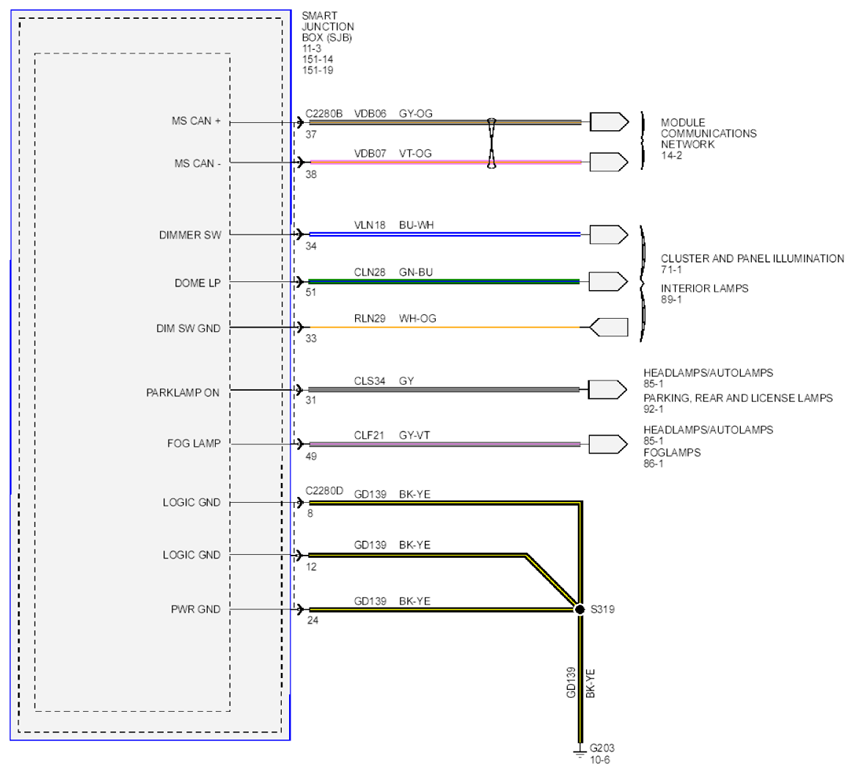Click the MS CAN + signal label
Image resolution: width=854 pixels, height=773 pixels.
[x=196, y=121]
